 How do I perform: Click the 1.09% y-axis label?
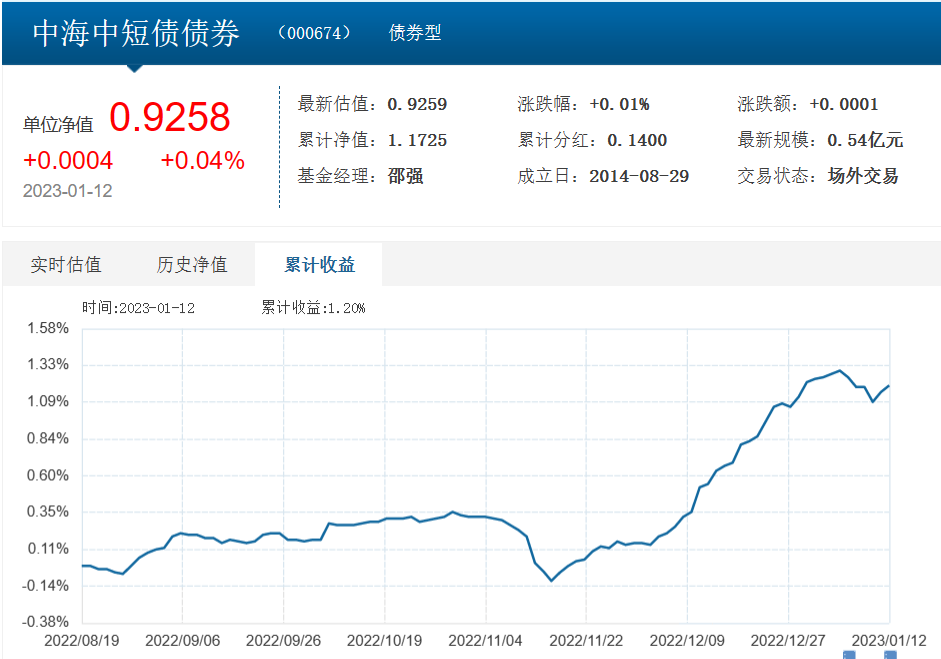click(x=48, y=401)
